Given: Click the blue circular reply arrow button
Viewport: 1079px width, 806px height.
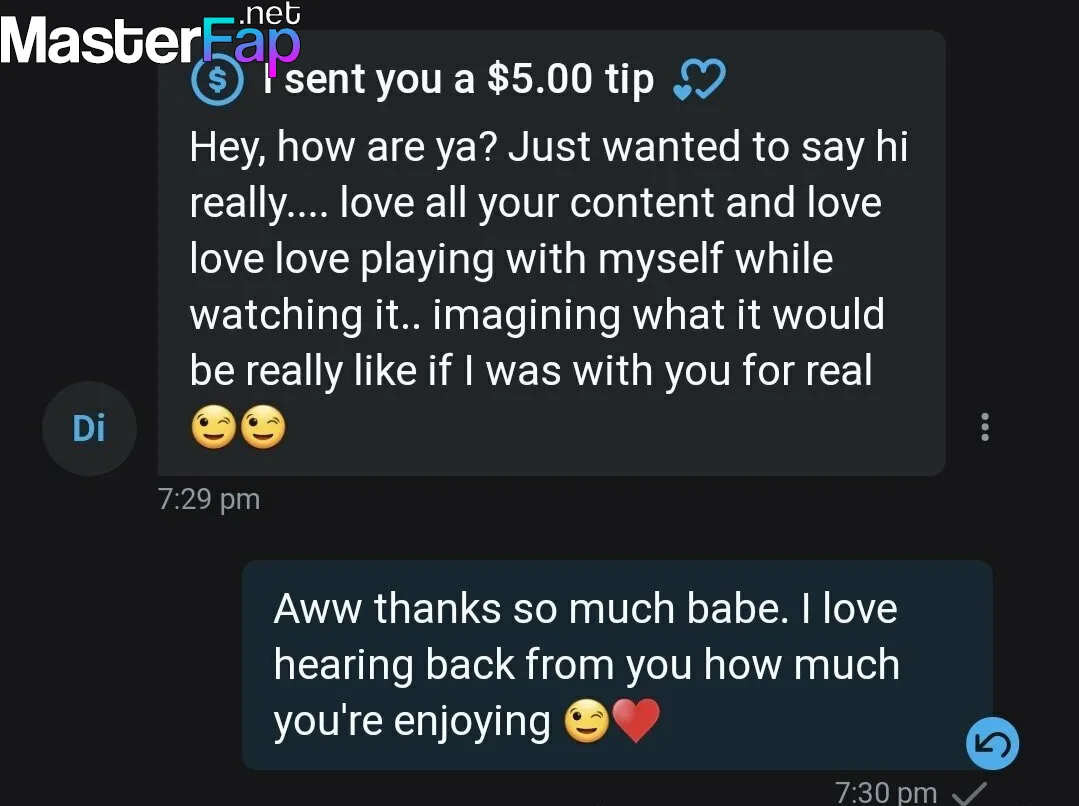Looking at the screenshot, I should (x=992, y=743).
